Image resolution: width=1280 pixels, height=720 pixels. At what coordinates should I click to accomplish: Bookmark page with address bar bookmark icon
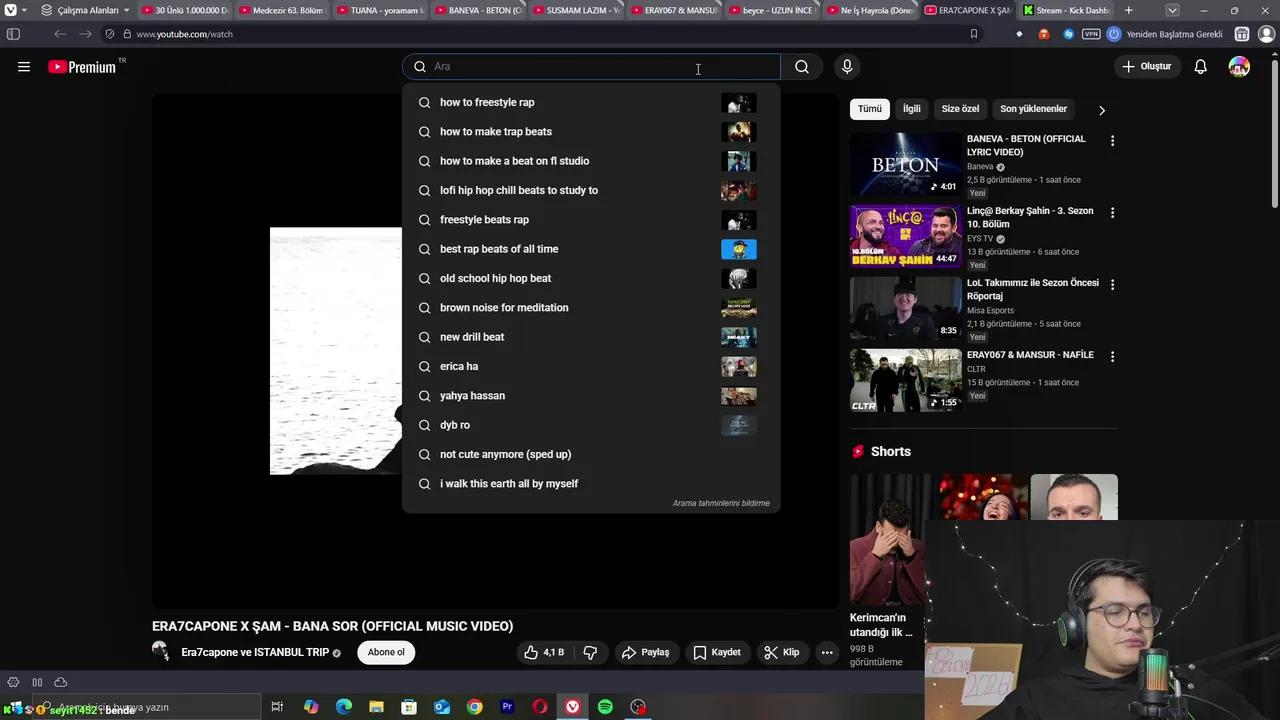click(973, 34)
